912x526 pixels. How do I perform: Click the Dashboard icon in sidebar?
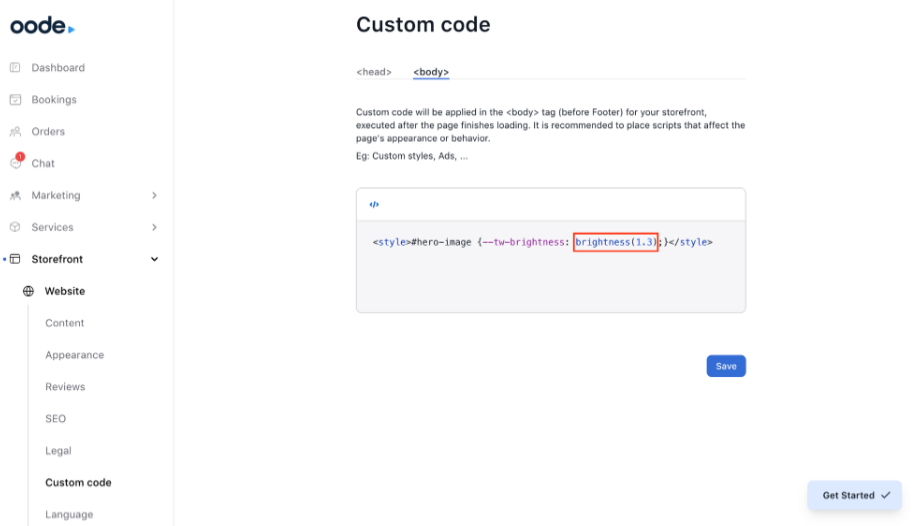pyautogui.click(x=15, y=68)
